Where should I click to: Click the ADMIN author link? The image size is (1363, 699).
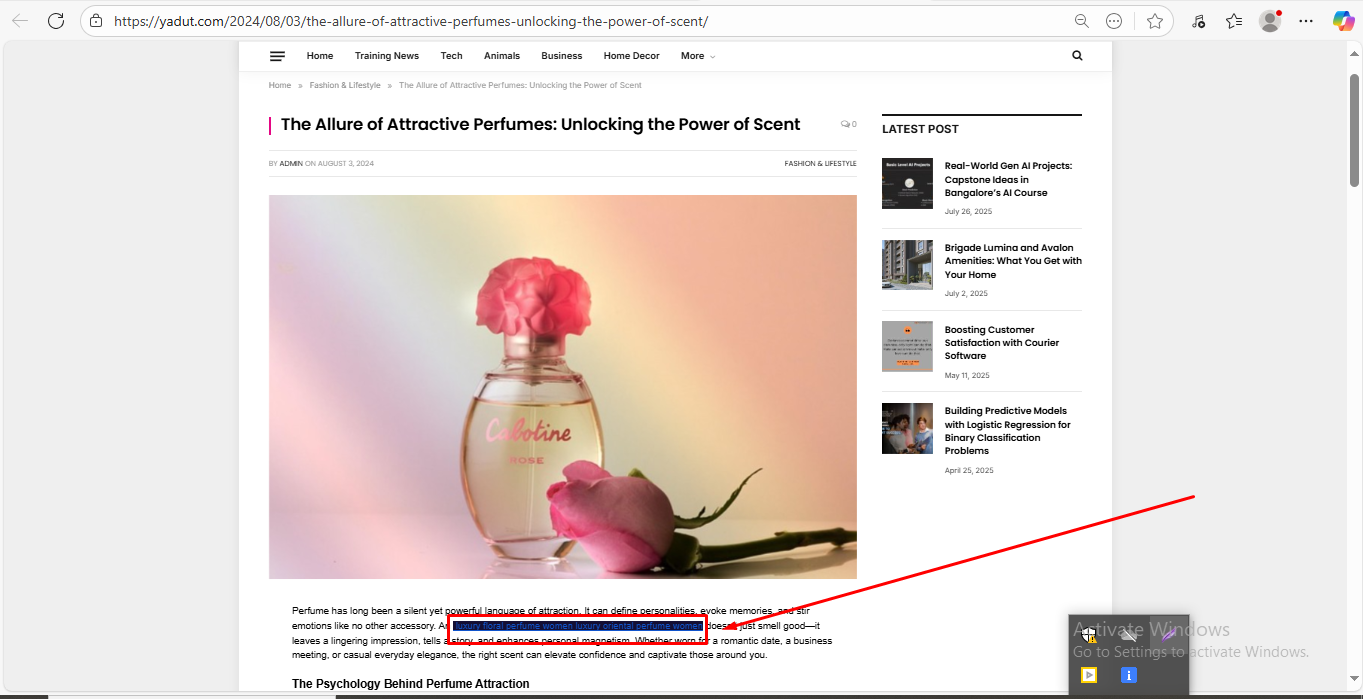point(291,163)
